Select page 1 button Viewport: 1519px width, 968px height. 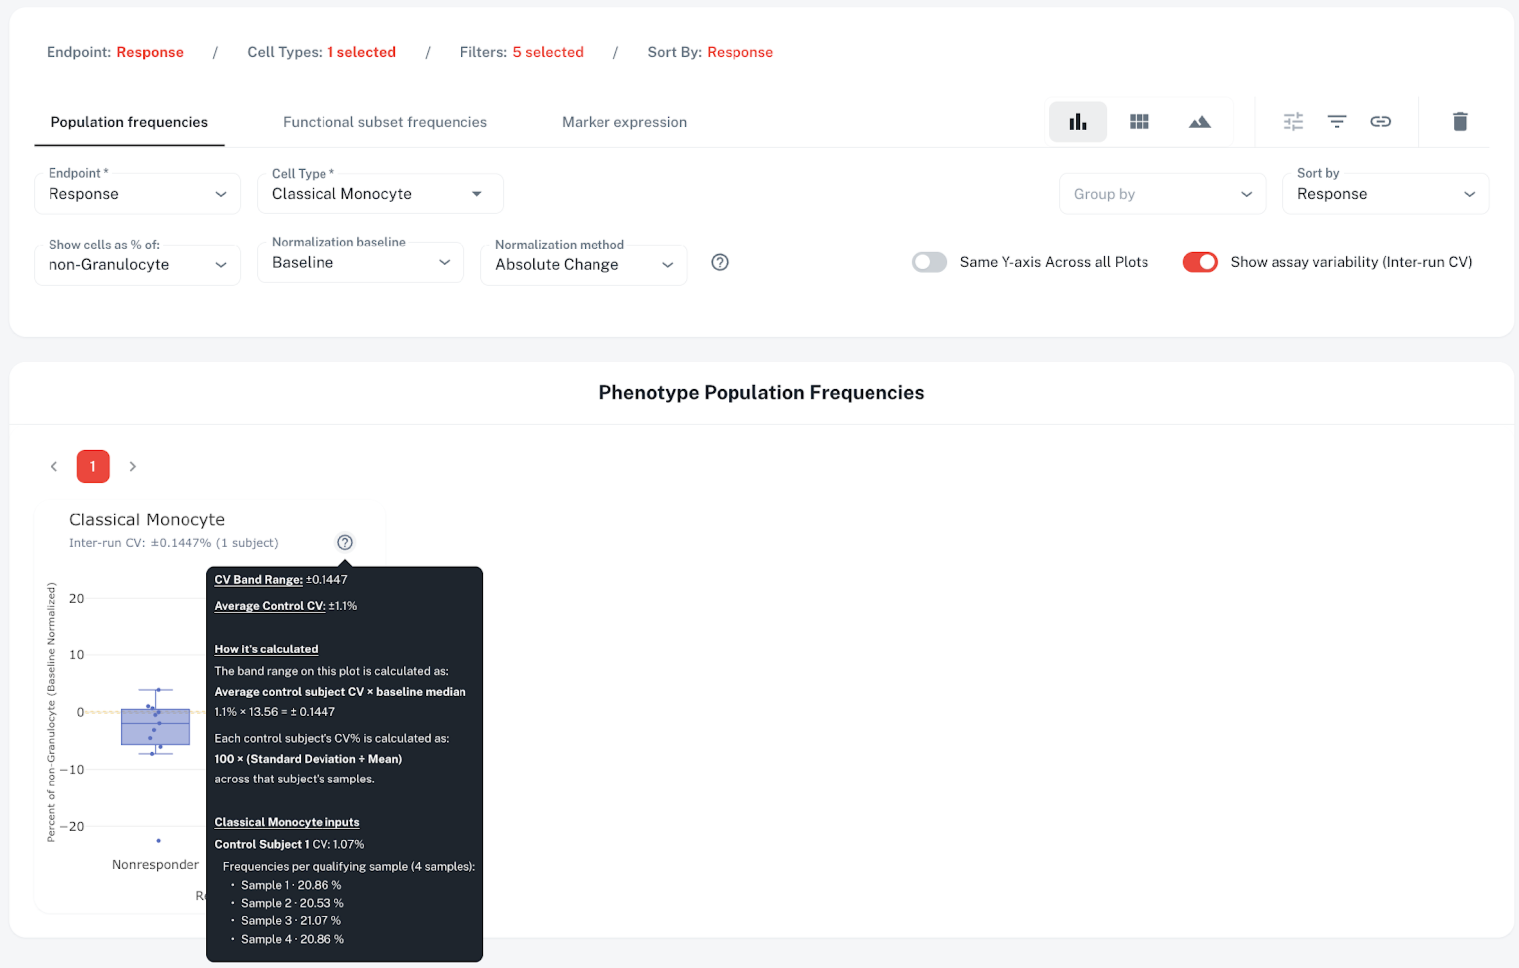pyautogui.click(x=93, y=466)
